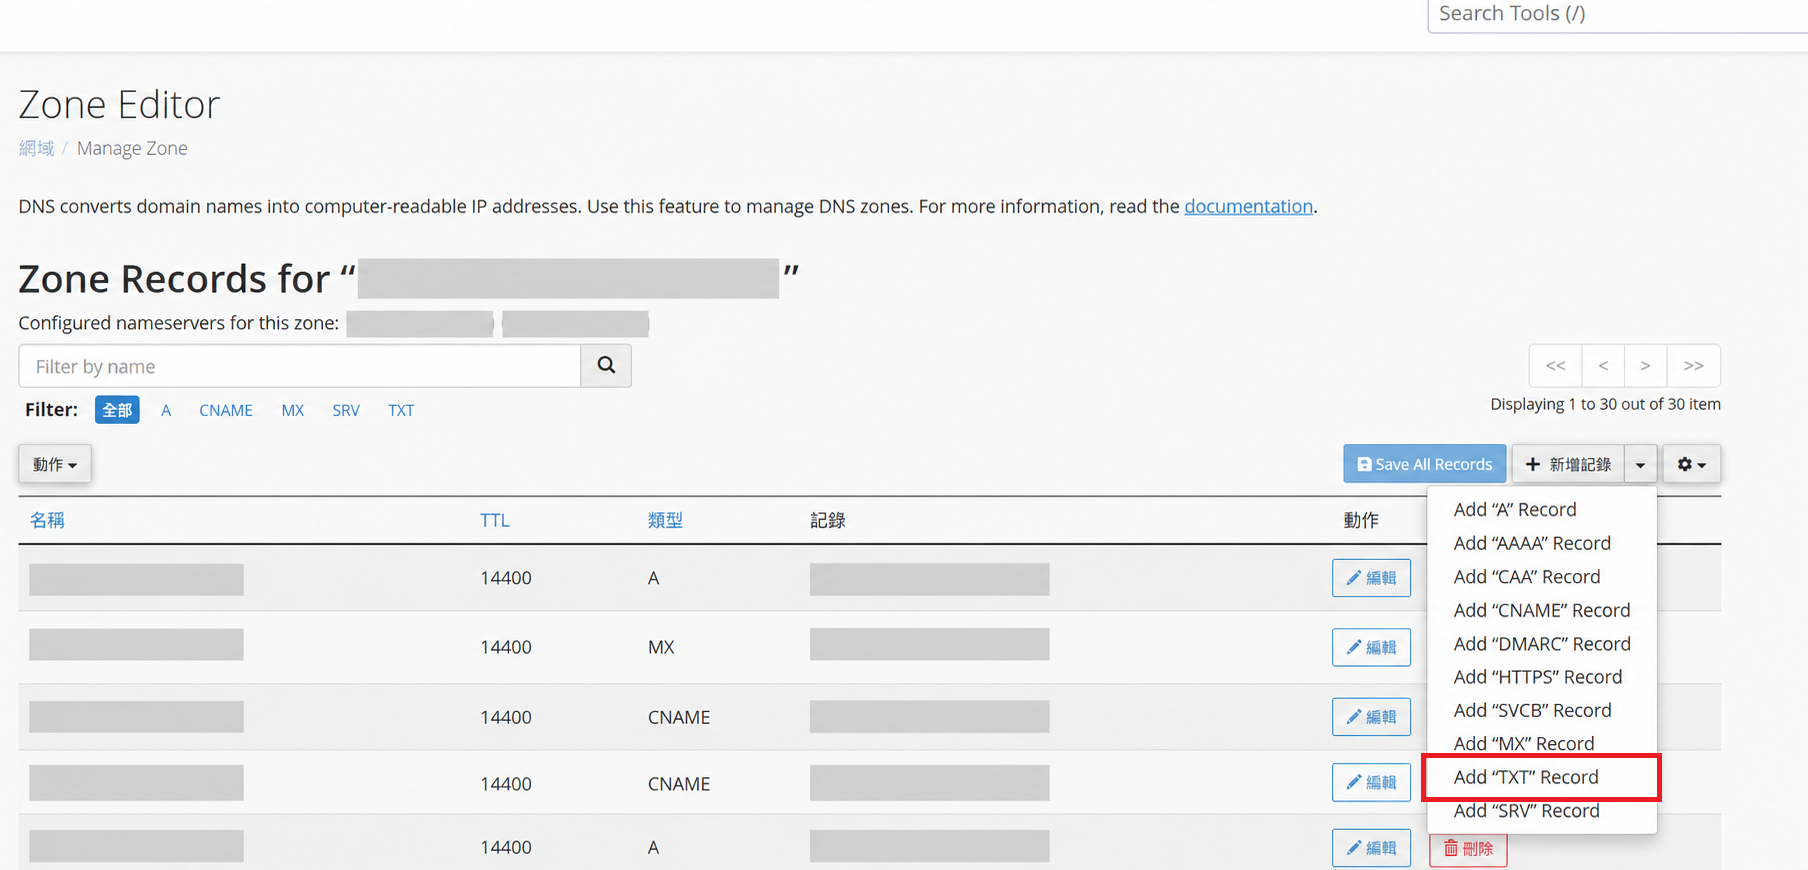
Task: Open the documentation link
Action: point(1248,206)
